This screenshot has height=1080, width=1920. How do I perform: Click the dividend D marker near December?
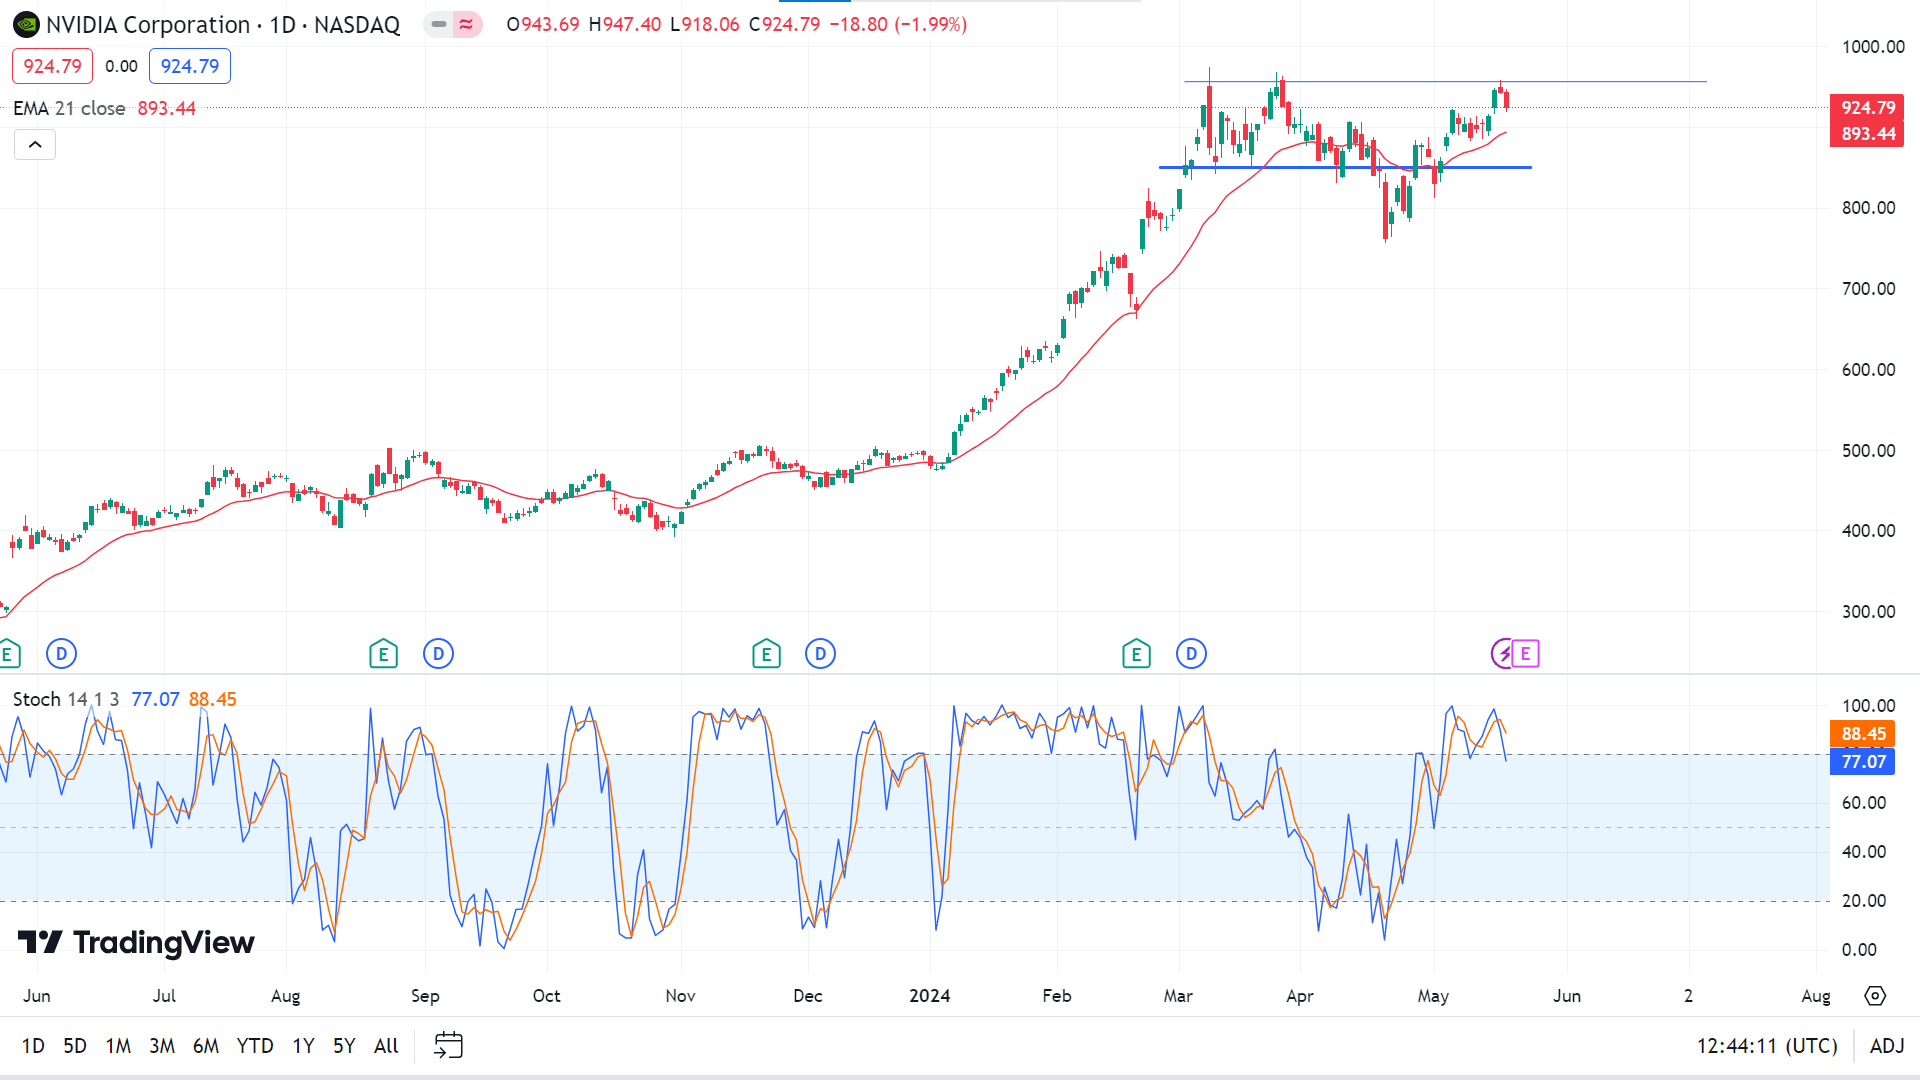[820, 654]
